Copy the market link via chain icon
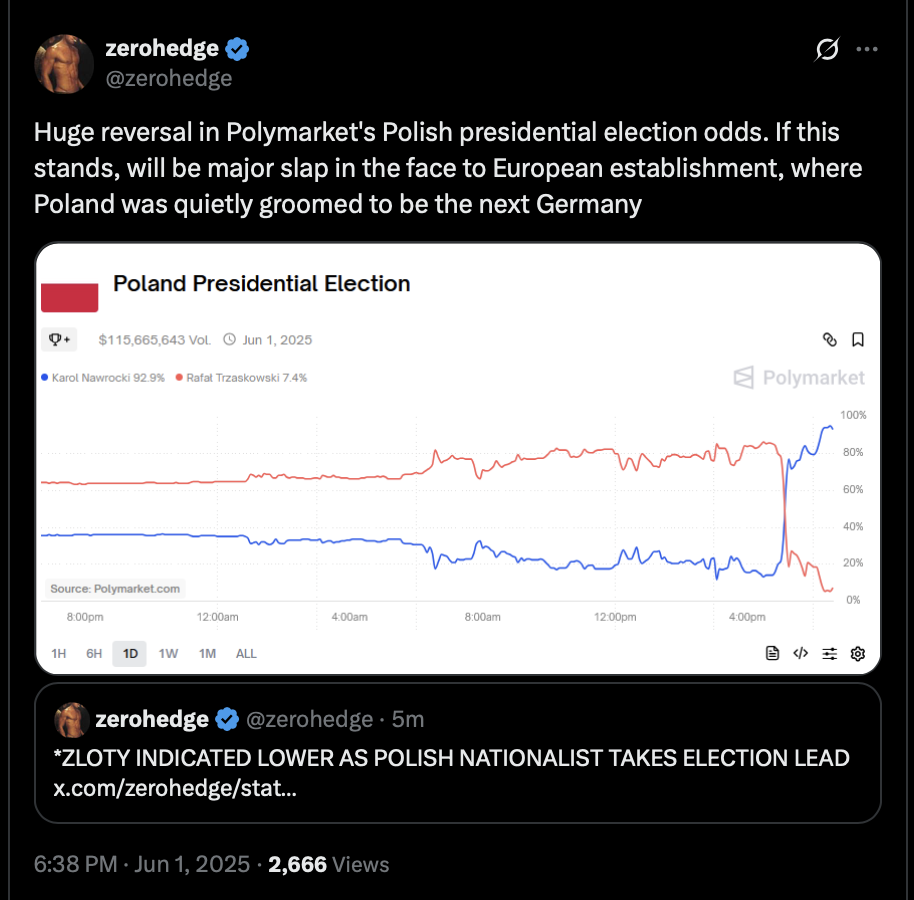914x900 pixels. pyautogui.click(x=829, y=339)
